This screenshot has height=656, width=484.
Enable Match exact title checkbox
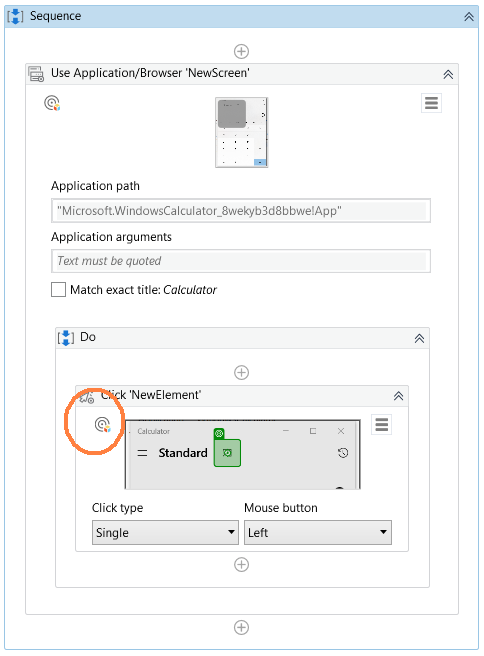pyautogui.click(x=59, y=290)
